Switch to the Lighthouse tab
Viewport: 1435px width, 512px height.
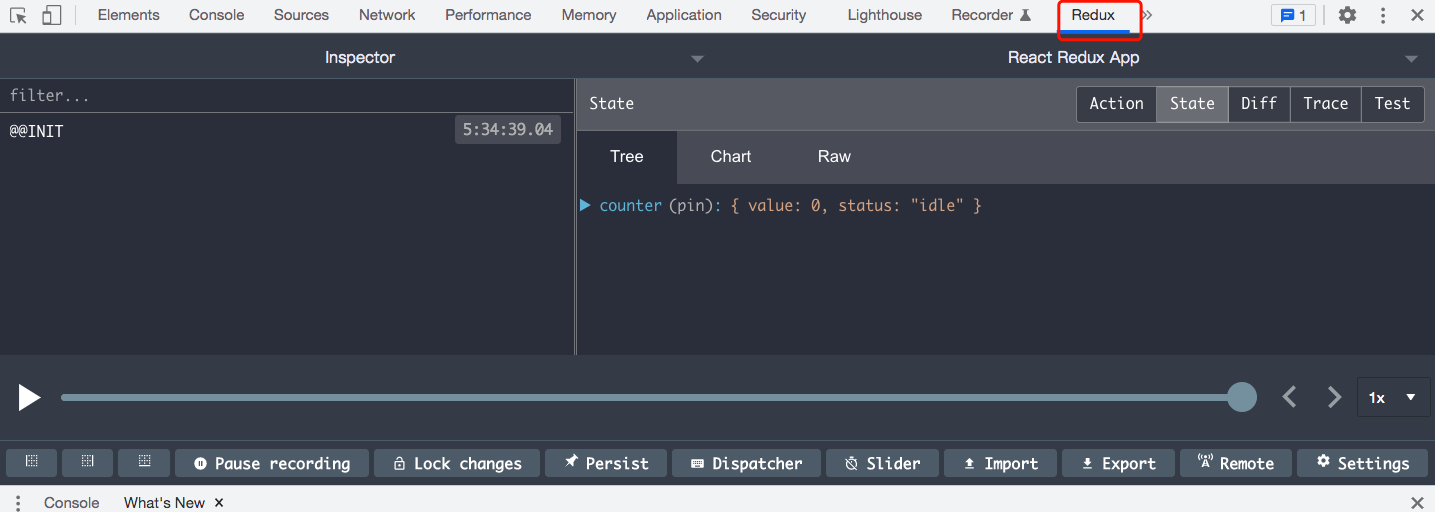pos(884,15)
